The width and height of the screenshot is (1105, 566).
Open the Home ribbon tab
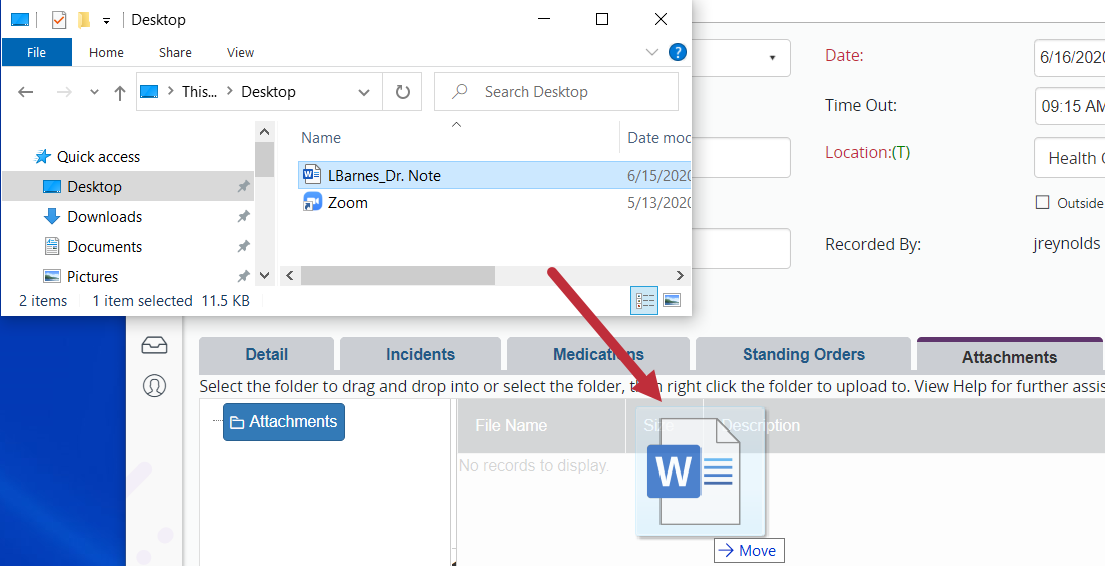coord(106,52)
